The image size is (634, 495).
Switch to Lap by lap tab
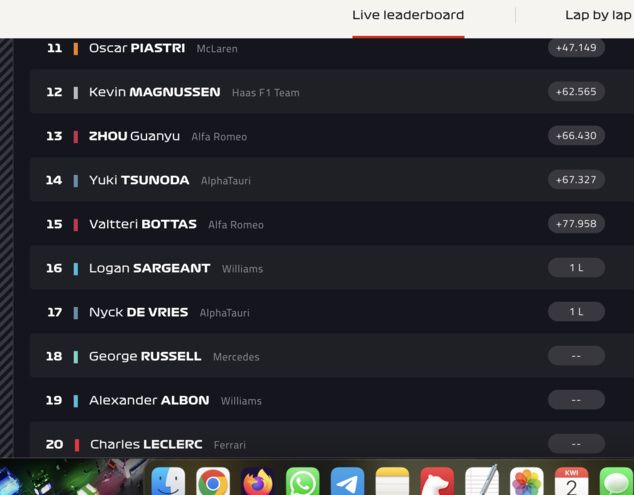pos(598,15)
